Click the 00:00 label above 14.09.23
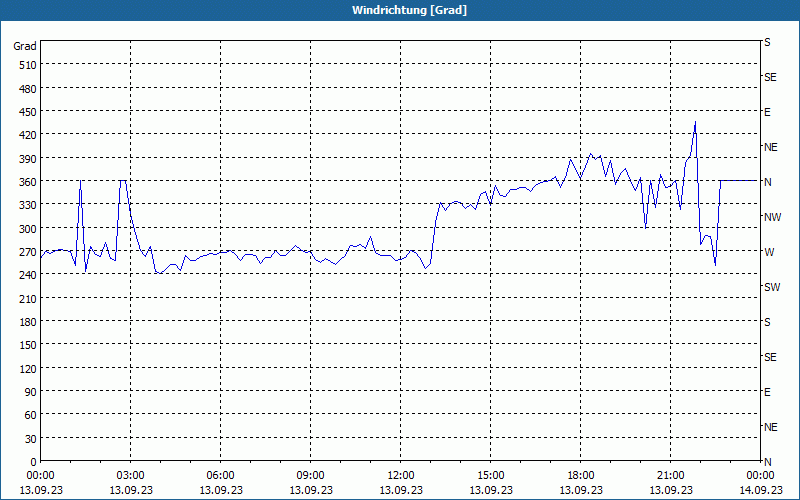 coord(760,476)
